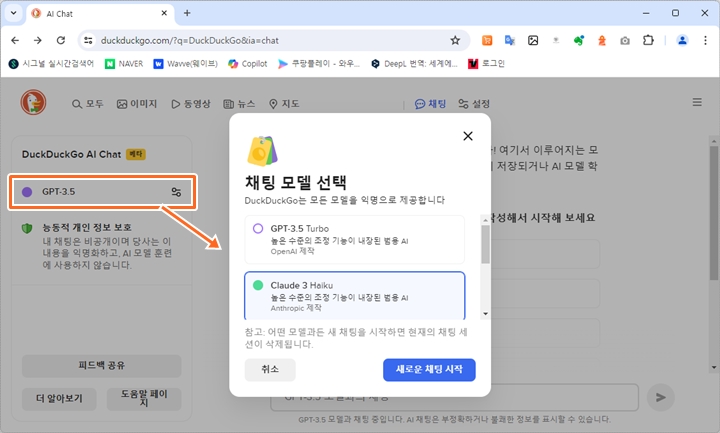
Task: Reload the current page
Action: (61, 40)
